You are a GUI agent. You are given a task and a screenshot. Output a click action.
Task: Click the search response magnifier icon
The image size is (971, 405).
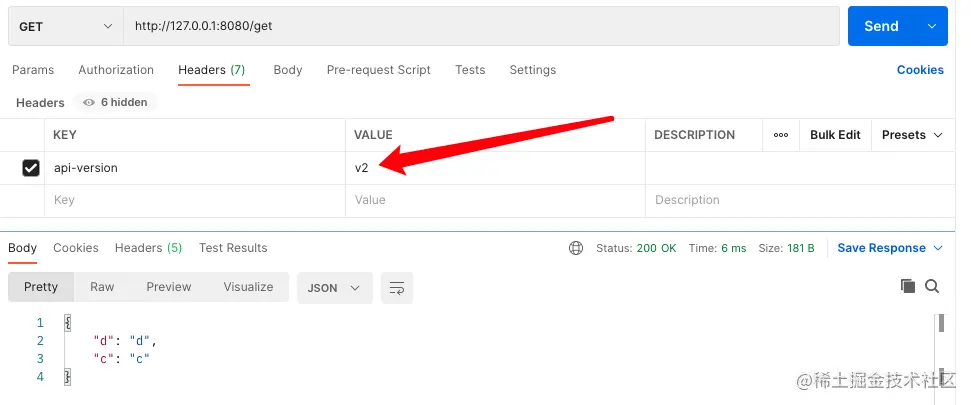pyautogui.click(x=932, y=285)
